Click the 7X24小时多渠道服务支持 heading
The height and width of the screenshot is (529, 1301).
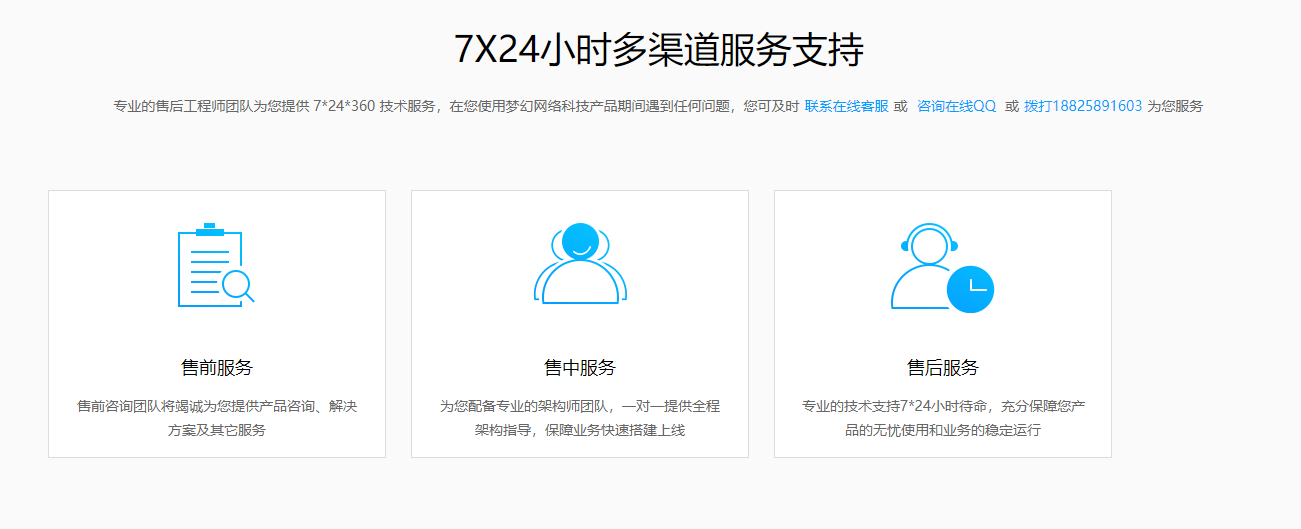pos(659,49)
